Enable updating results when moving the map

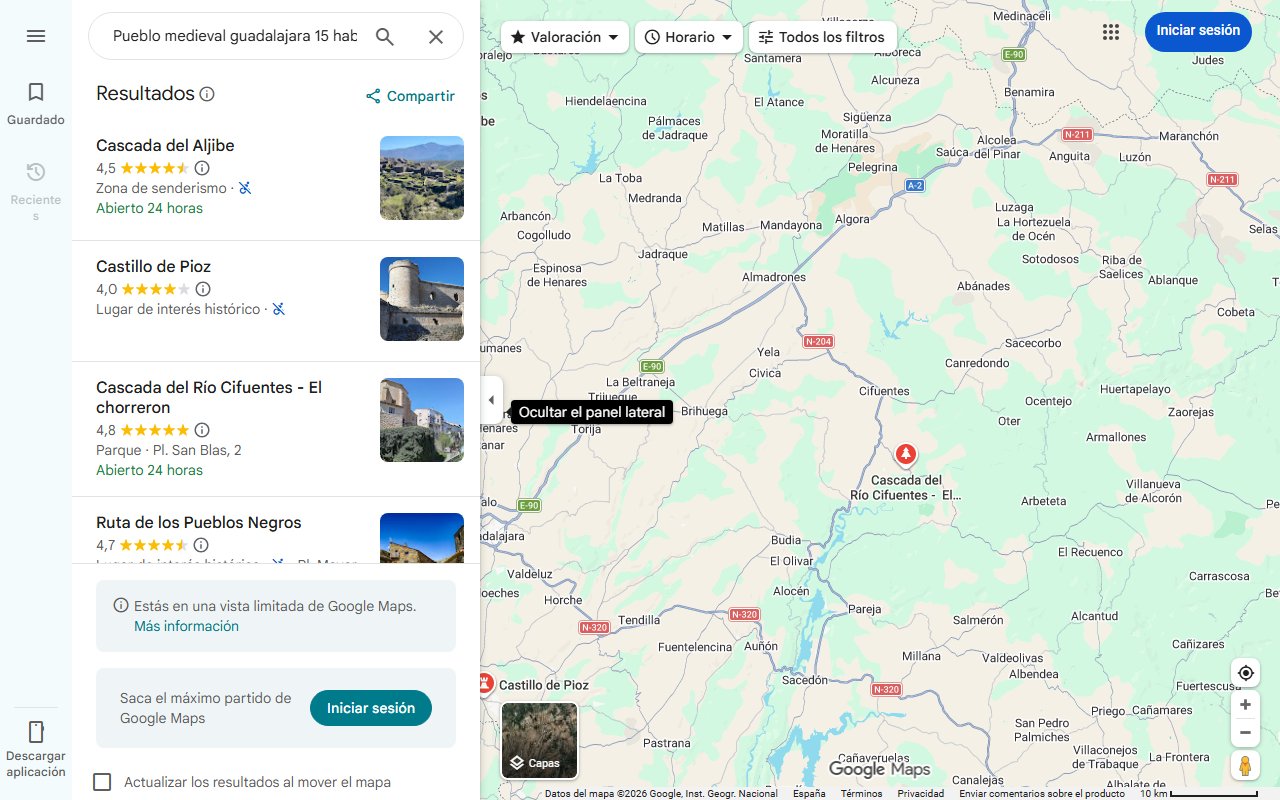[x=102, y=782]
